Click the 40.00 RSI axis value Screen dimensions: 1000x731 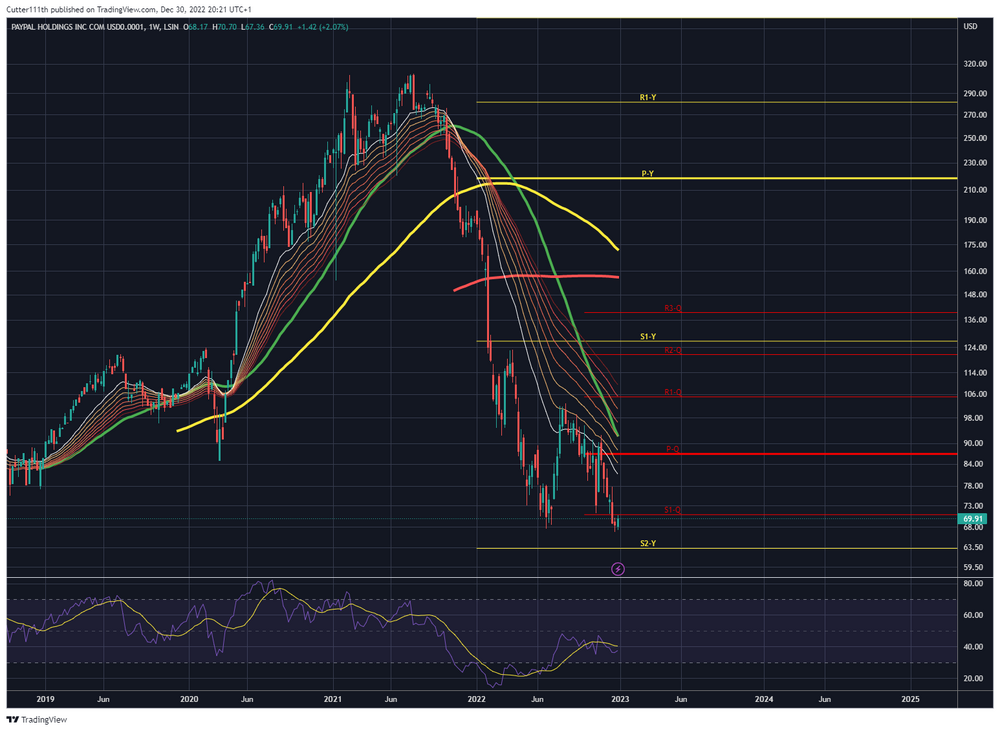coord(973,647)
